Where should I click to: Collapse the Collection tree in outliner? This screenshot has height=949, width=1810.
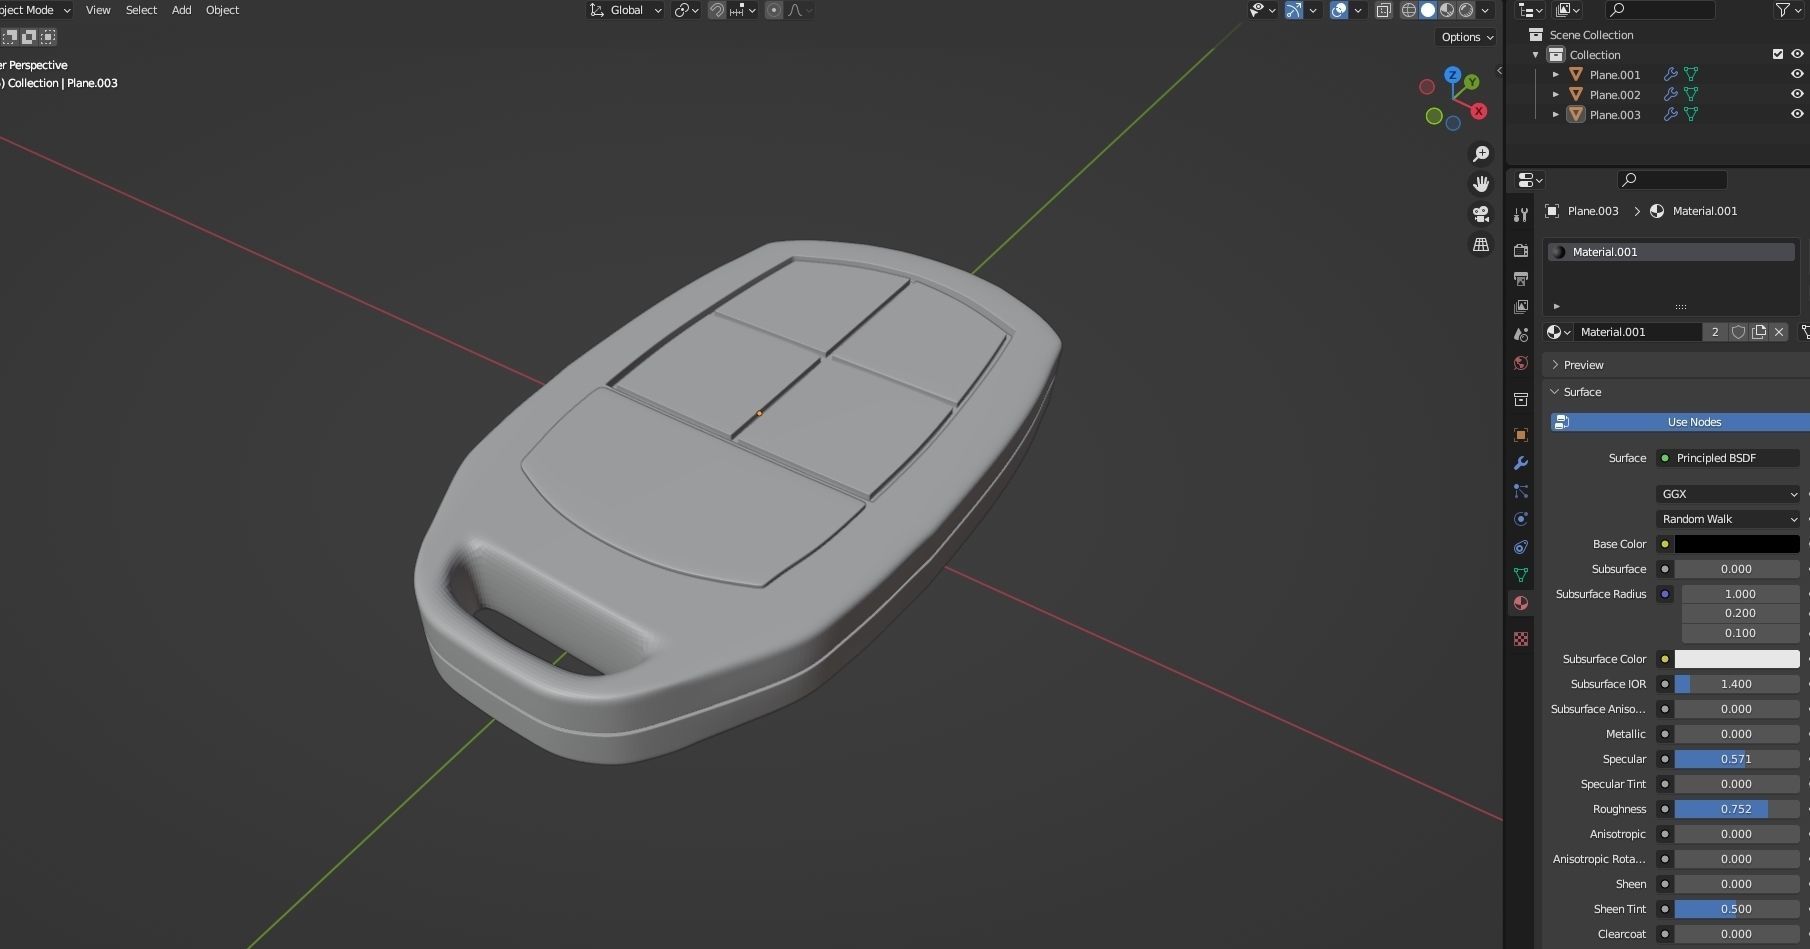click(1536, 55)
